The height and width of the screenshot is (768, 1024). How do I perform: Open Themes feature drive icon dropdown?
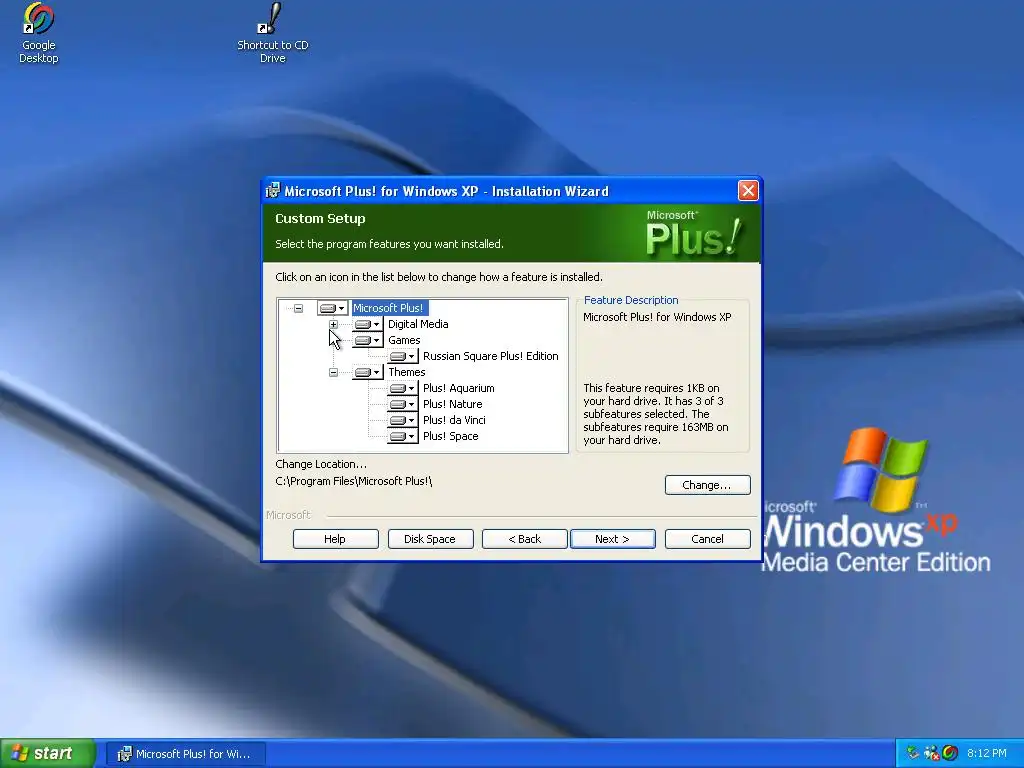[x=368, y=372]
